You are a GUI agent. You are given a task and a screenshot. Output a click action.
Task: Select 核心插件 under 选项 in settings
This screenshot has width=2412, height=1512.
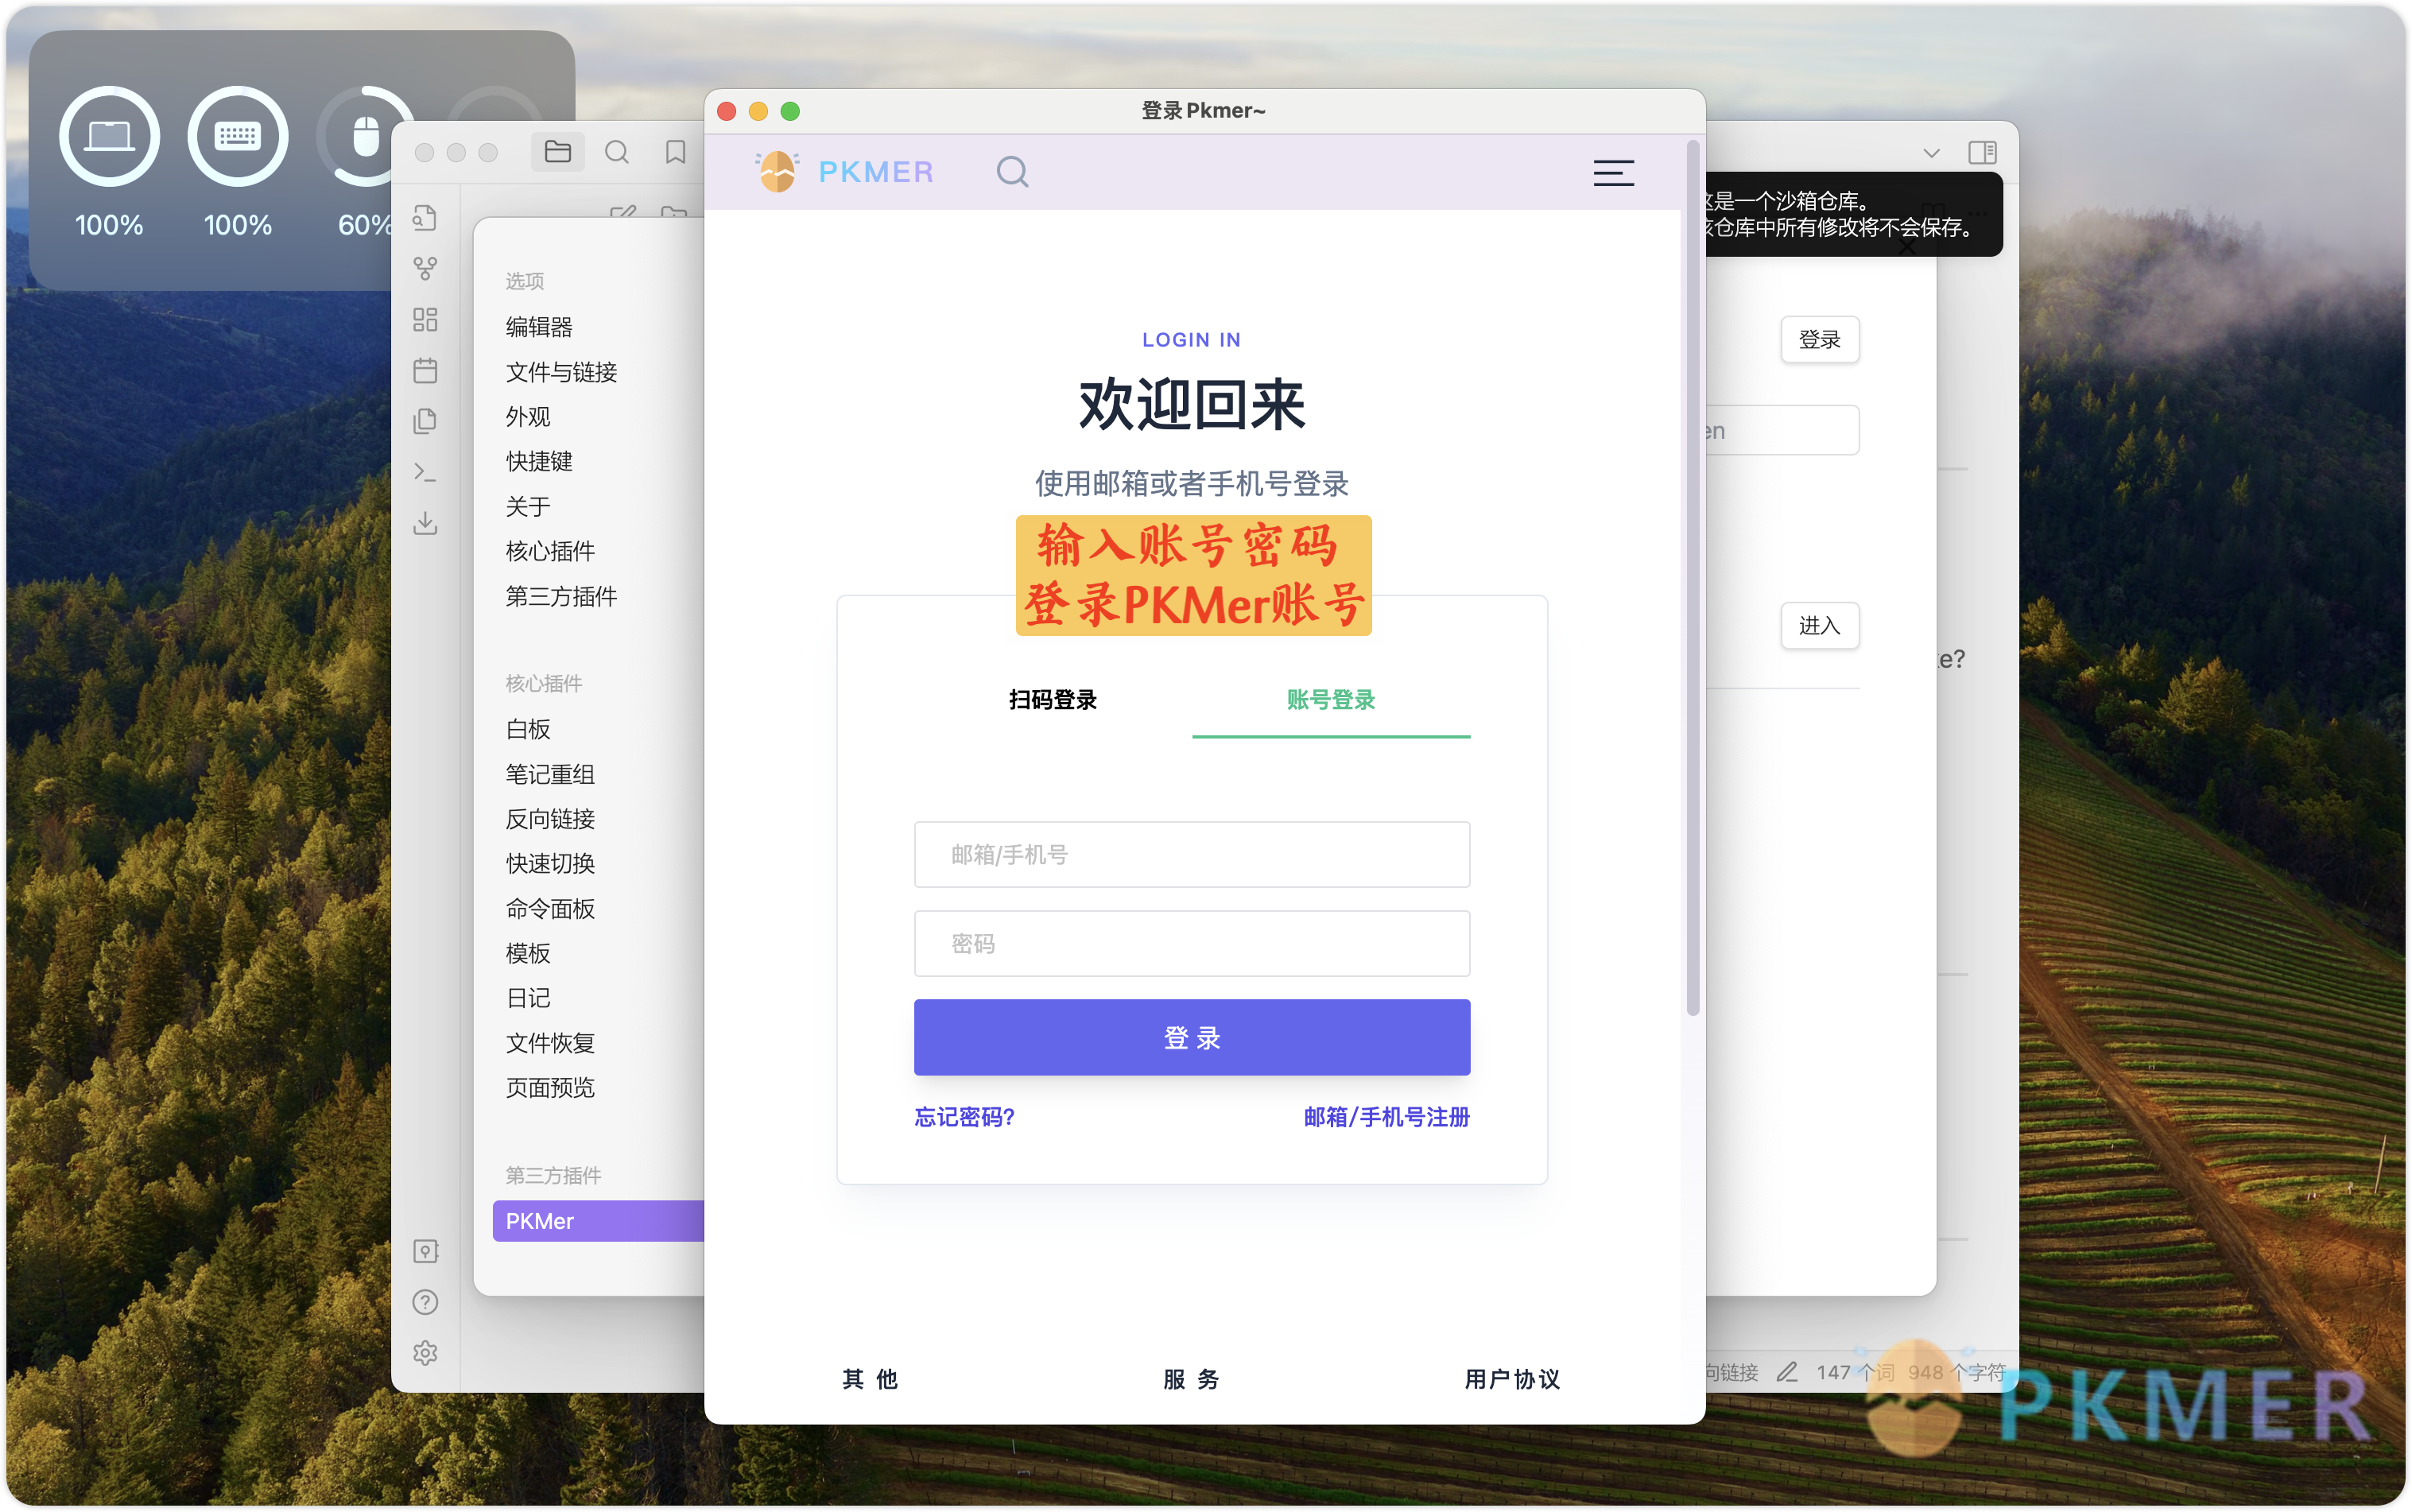pyautogui.click(x=550, y=551)
